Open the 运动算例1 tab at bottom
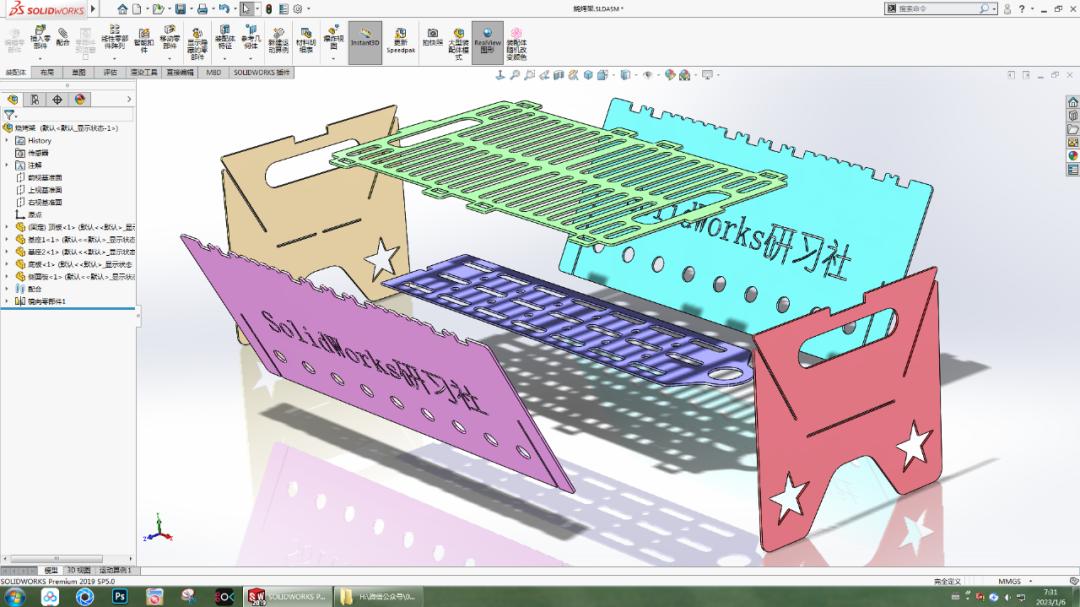 coord(115,571)
